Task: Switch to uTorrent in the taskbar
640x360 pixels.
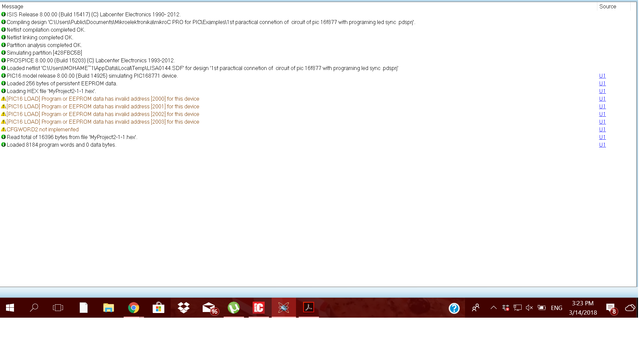Action: click(233, 308)
